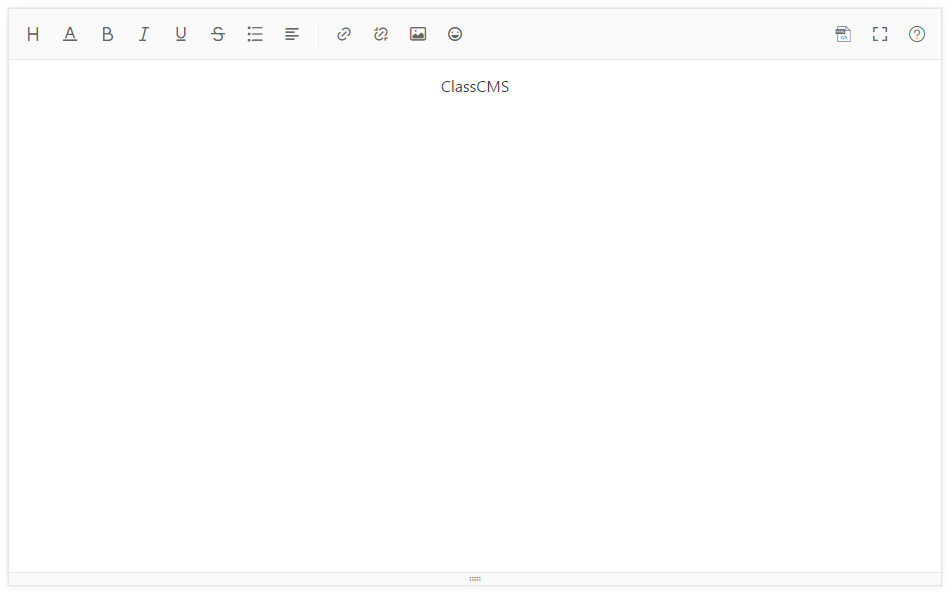Open the emoji picker
This screenshot has width=951, height=594.
point(455,34)
